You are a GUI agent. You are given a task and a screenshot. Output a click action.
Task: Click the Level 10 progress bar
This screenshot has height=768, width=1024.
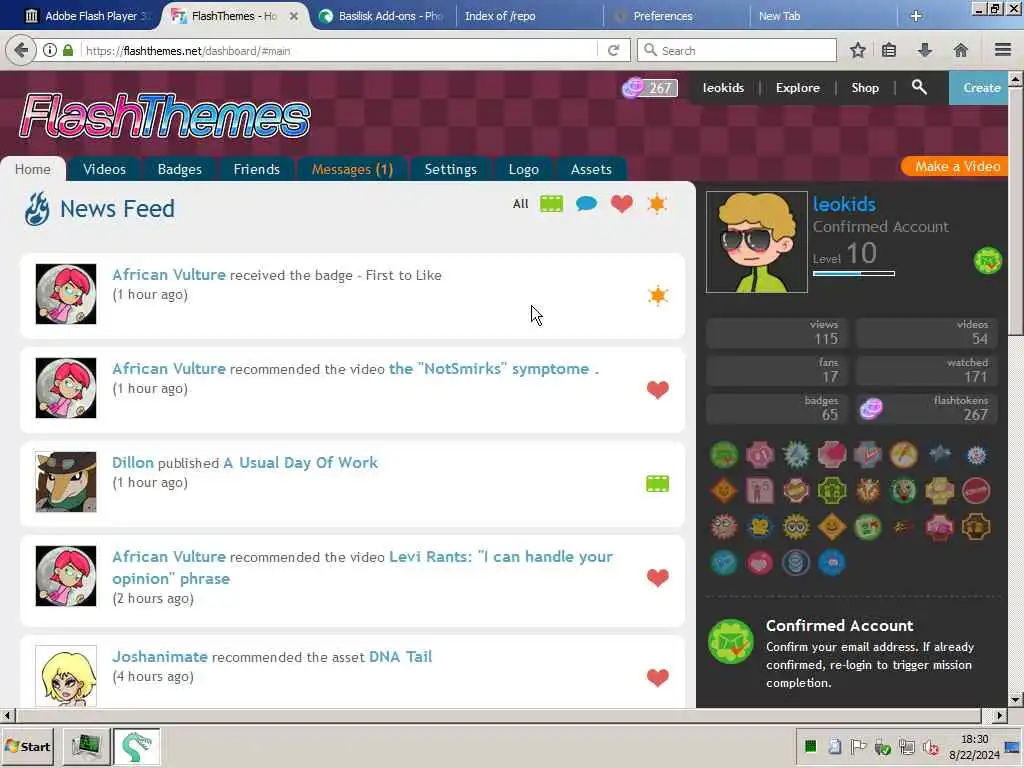pyautogui.click(x=854, y=274)
